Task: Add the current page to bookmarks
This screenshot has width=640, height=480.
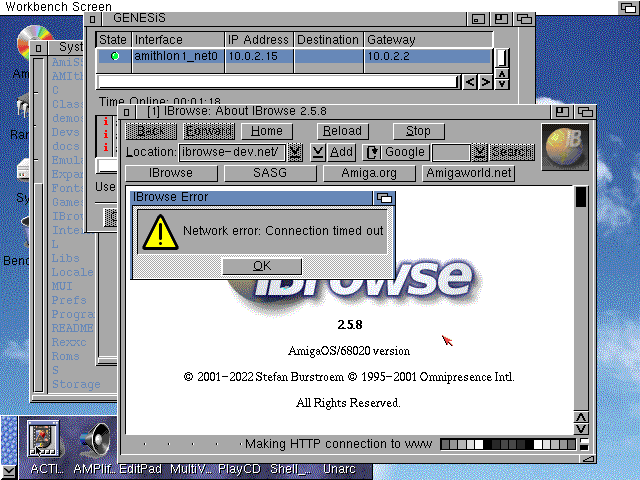Action: coord(341,152)
